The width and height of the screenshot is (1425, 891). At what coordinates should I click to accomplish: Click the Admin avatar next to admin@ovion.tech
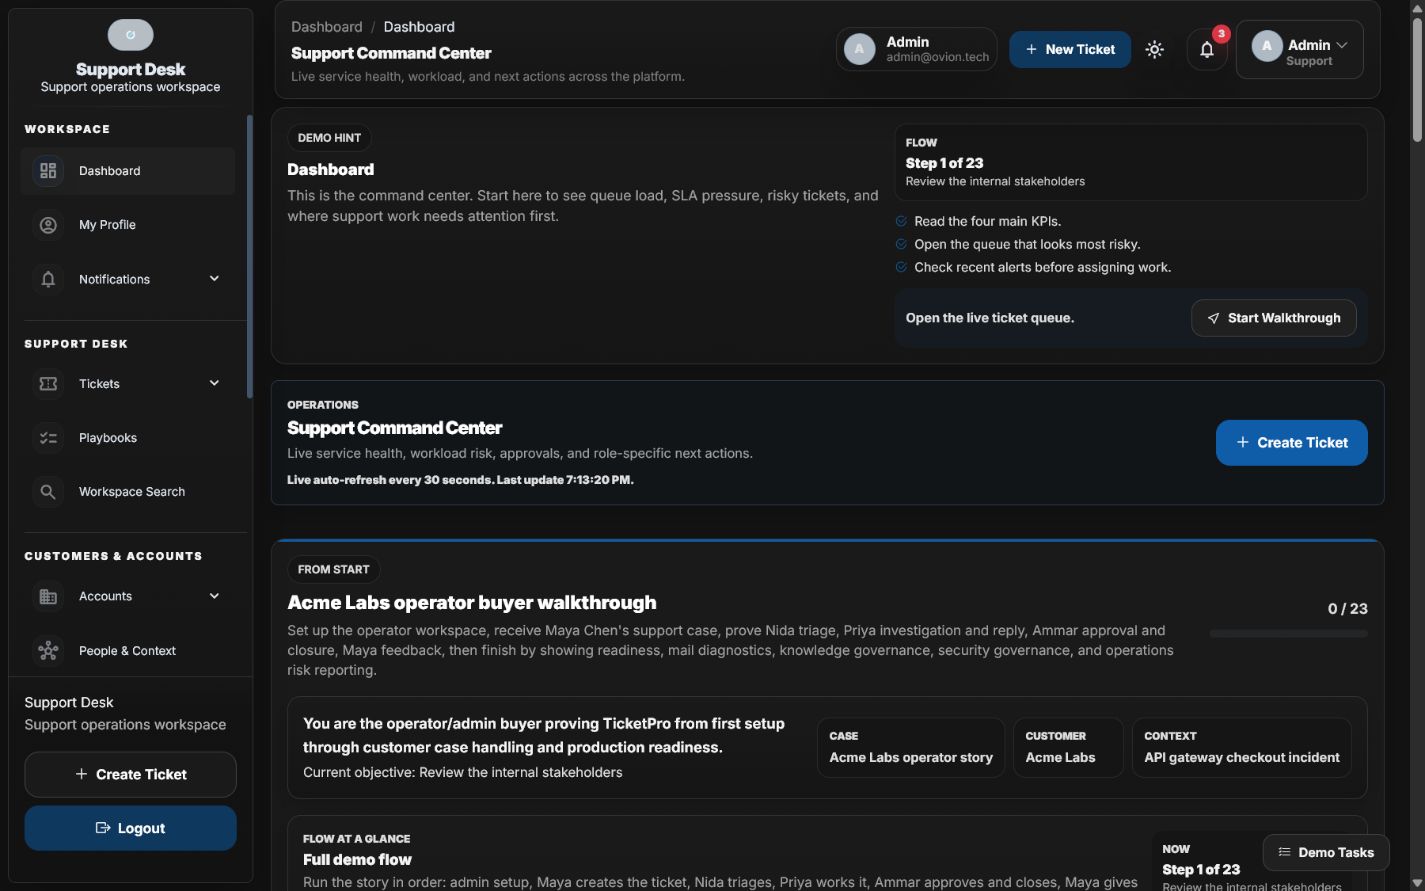click(x=860, y=49)
